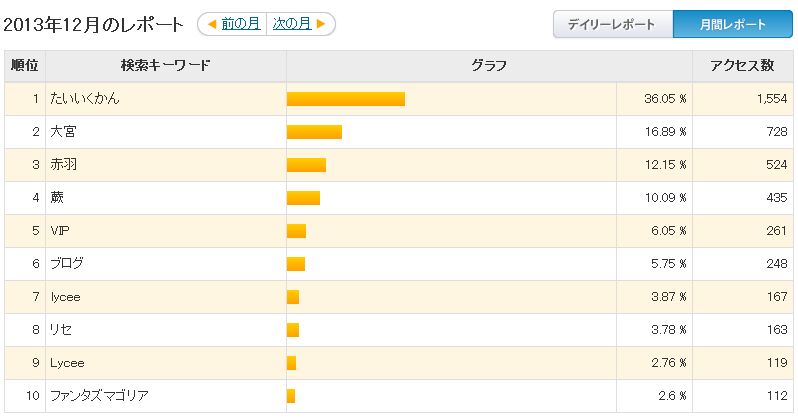Select the 大宮 keyword cell
798x420 pixels.
pyautogui.click(x=166, y=132)
